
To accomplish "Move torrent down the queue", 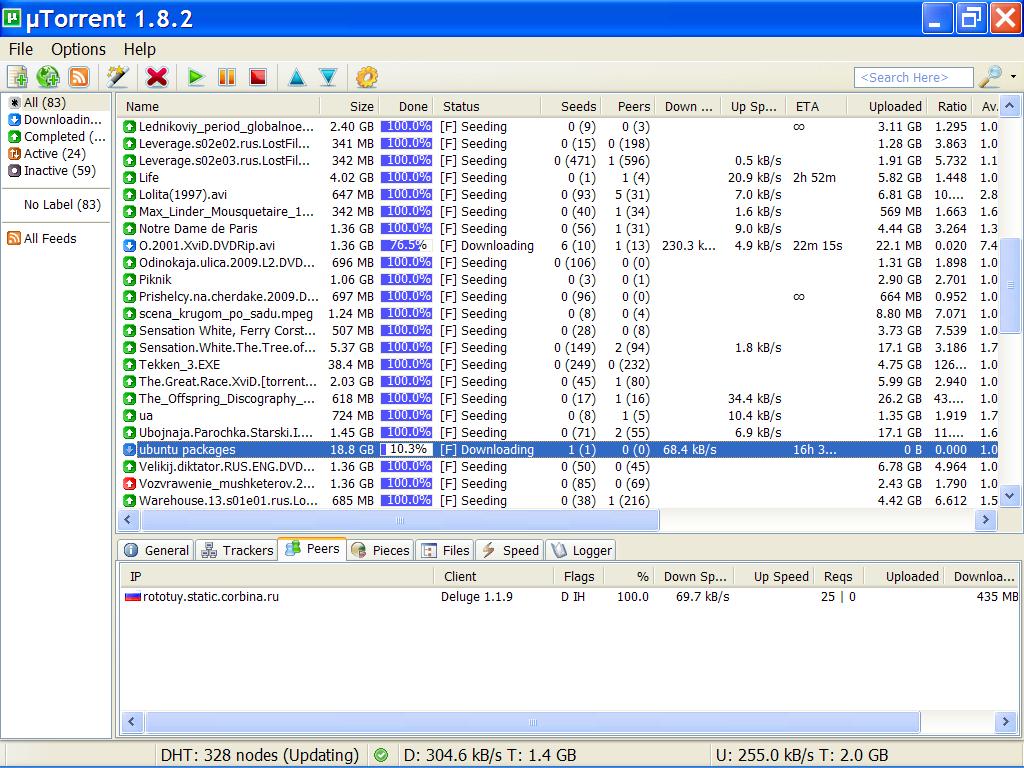I will coord(328,77).
